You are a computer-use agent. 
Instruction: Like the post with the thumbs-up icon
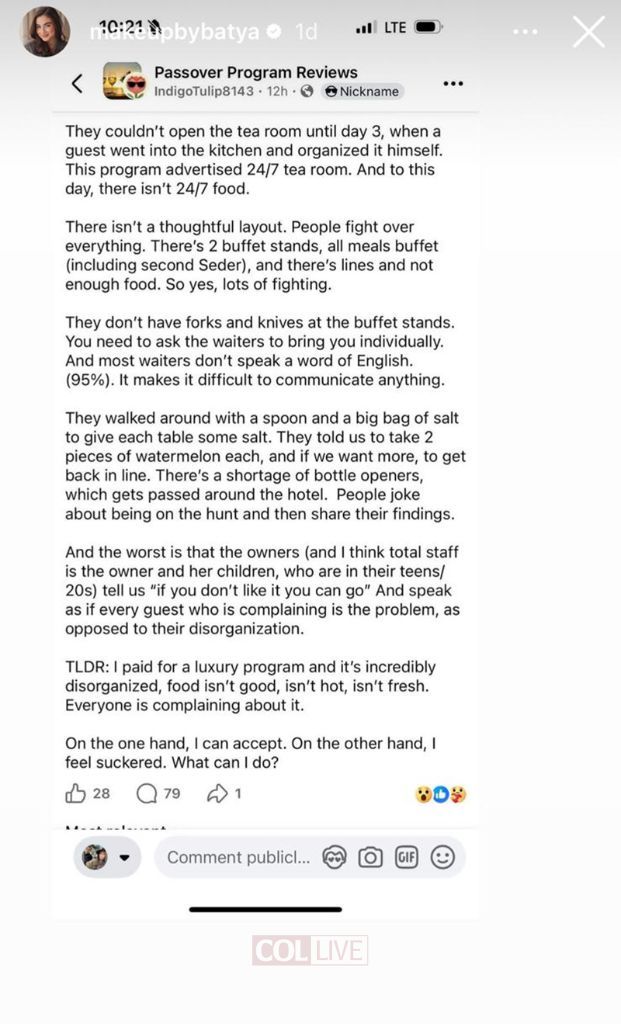(76, 794)
